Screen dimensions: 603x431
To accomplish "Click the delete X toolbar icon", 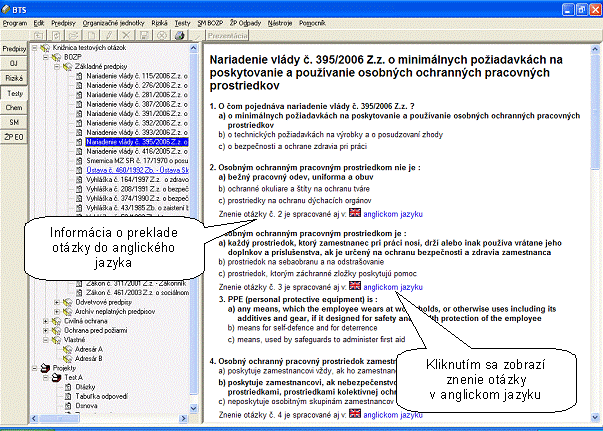I will pyautogui.click(x=126, y=35).
